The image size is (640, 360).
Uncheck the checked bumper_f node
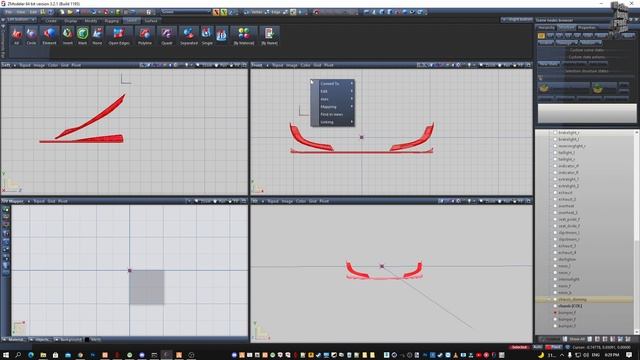tap(555, 313)
